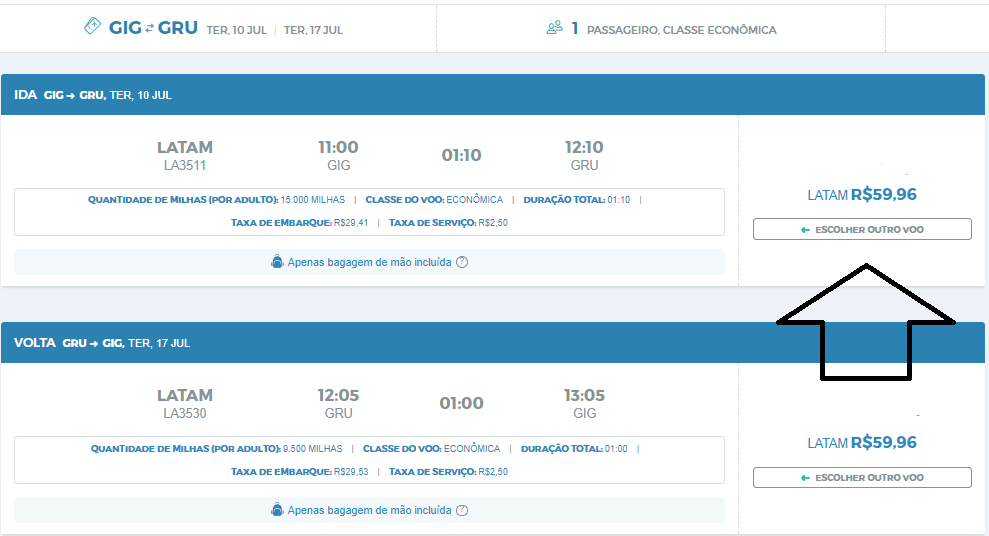Open the 1 passageiro, classe econômica selector
This screenshot has height=536, width=989.
pyautogui.click(x=675, y=29)
